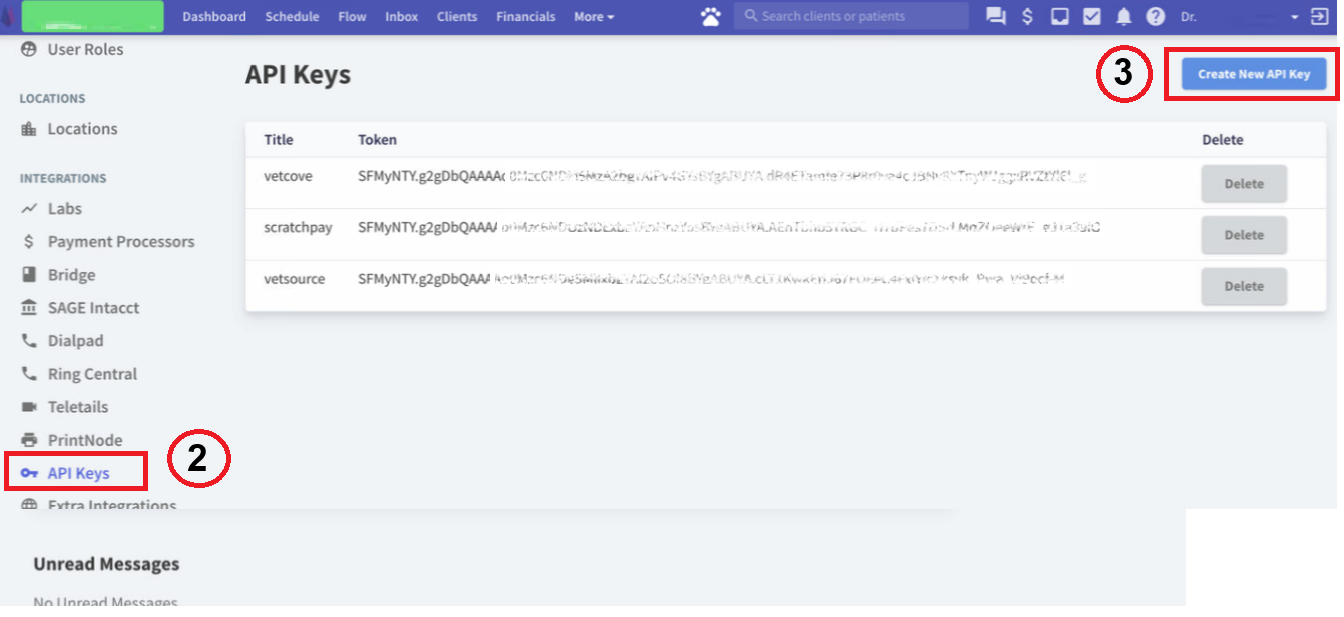Go to Dashboard in the top navigation

point(214,17)
